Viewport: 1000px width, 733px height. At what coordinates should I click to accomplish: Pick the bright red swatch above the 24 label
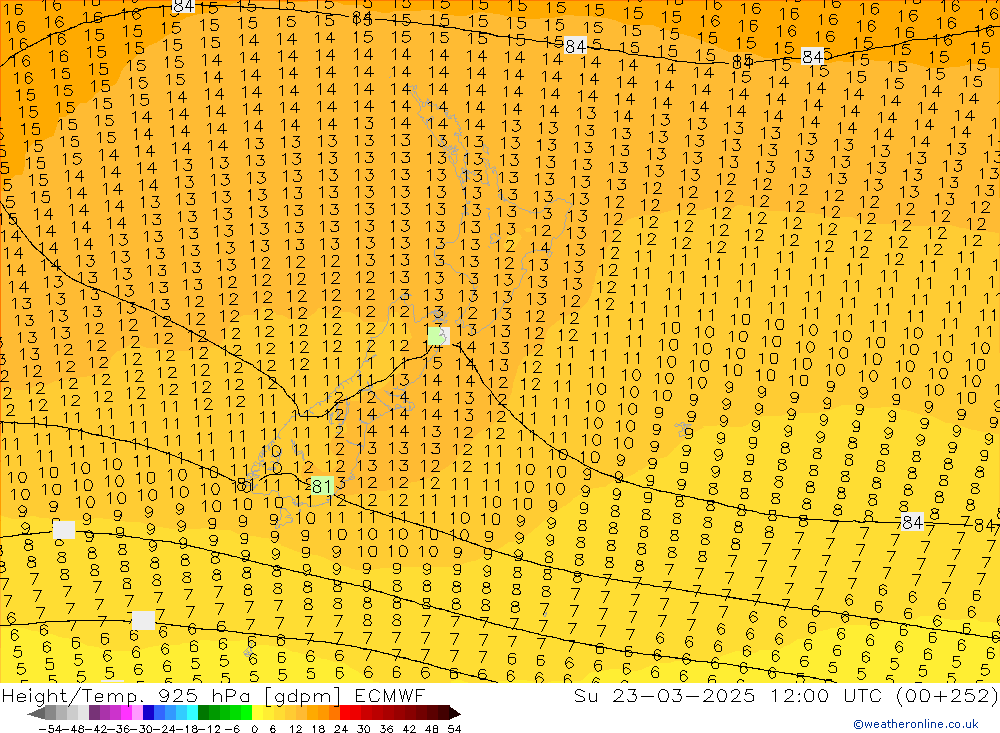345,713
